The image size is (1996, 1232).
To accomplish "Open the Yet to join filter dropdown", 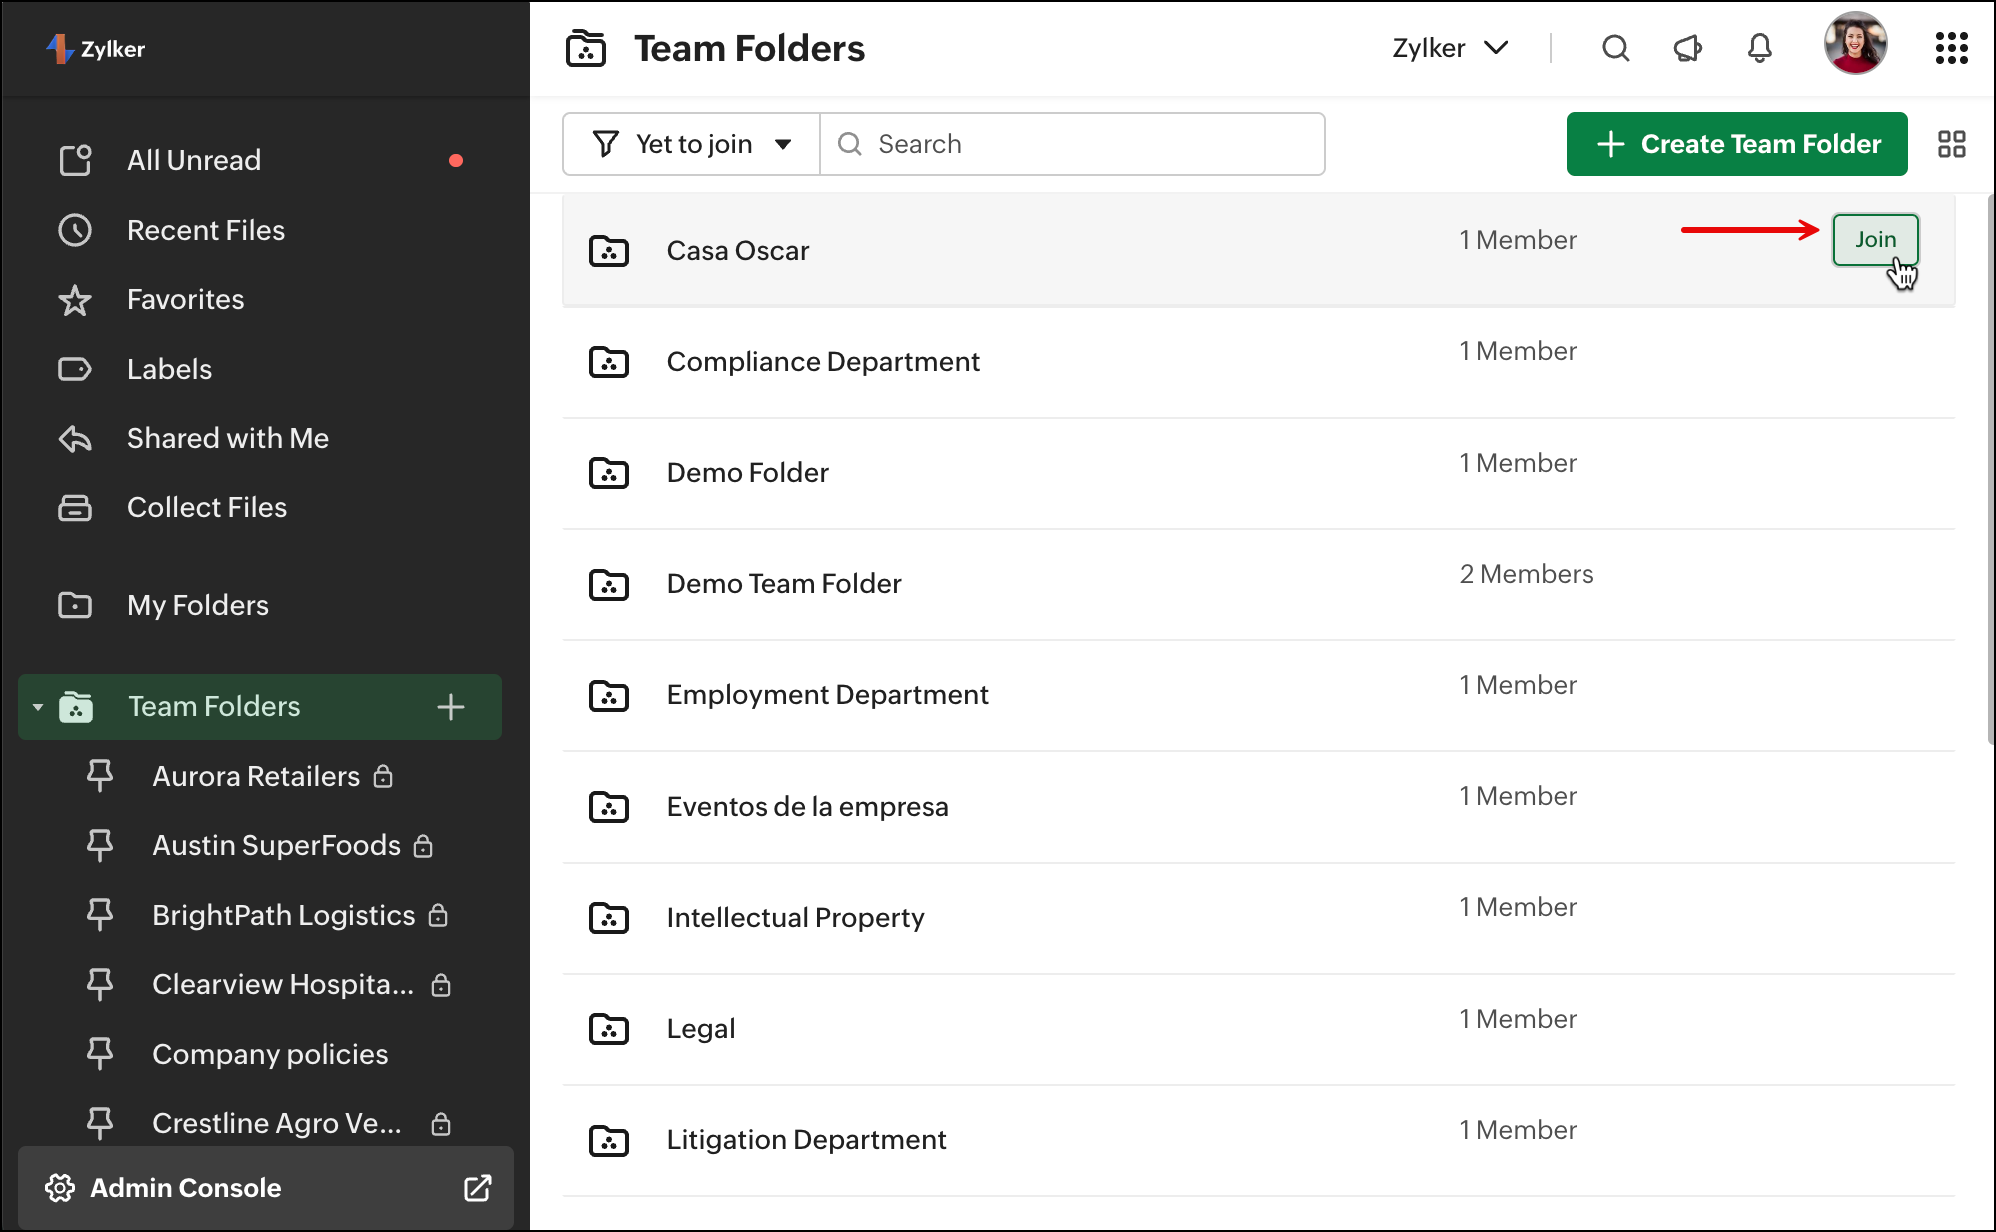I will (x=692, y=144).
